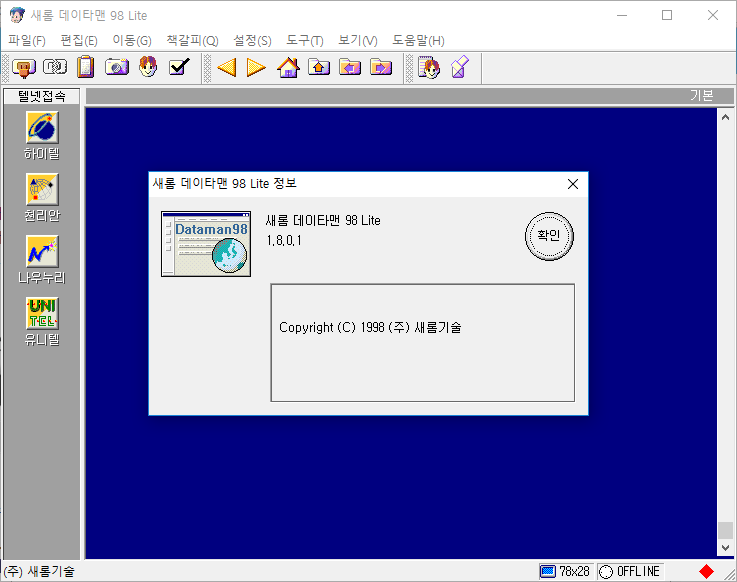Click the version text 1.8.0.1

coord(284,241)
